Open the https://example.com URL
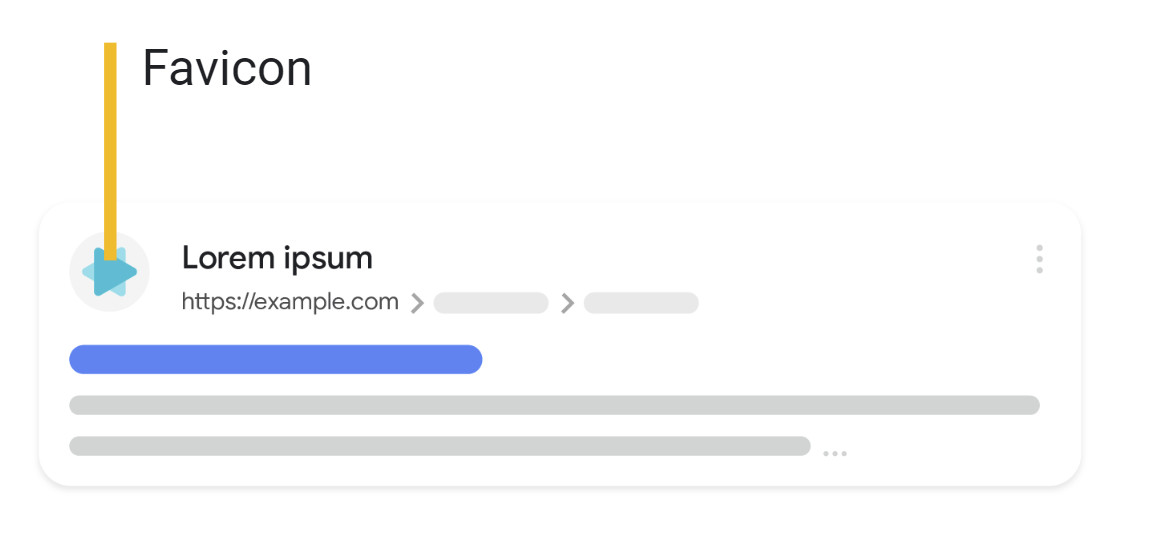The image size is (1158, 533). pyautogui.click(x=290, y=302)
